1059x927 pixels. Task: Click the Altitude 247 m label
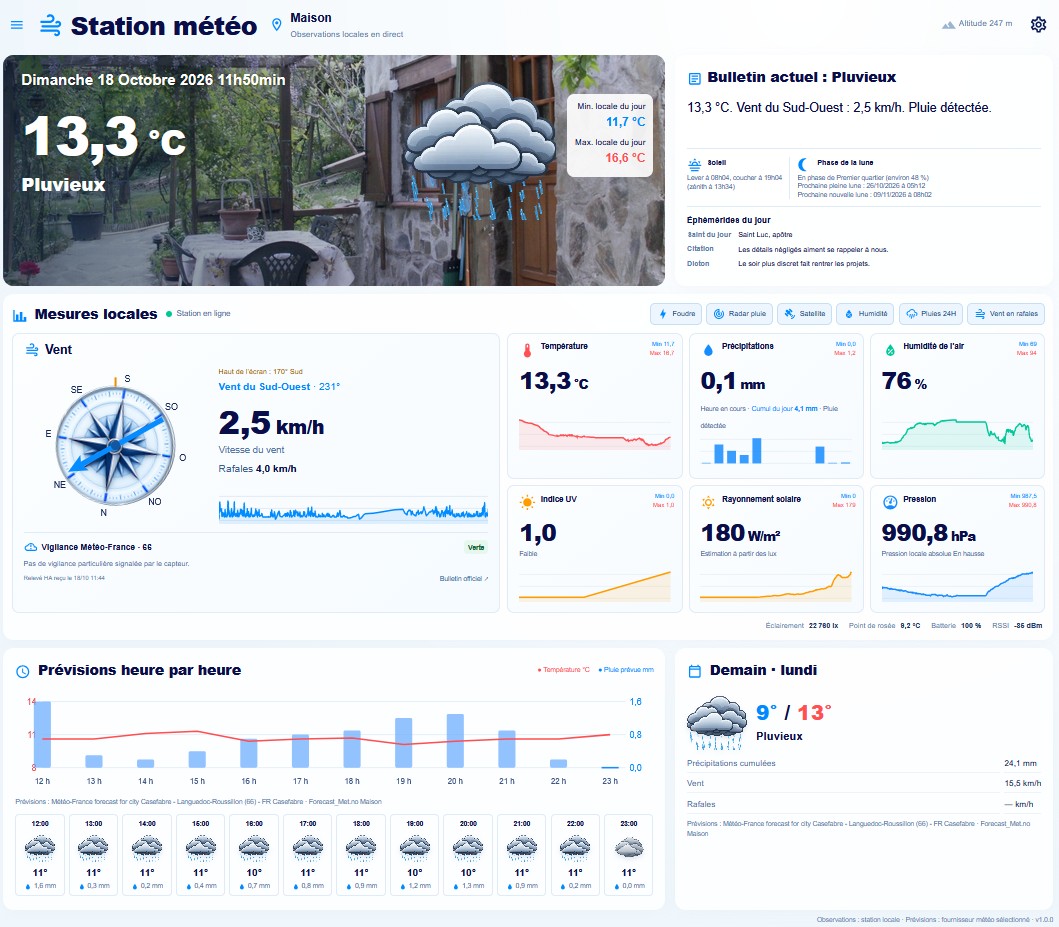985,24
